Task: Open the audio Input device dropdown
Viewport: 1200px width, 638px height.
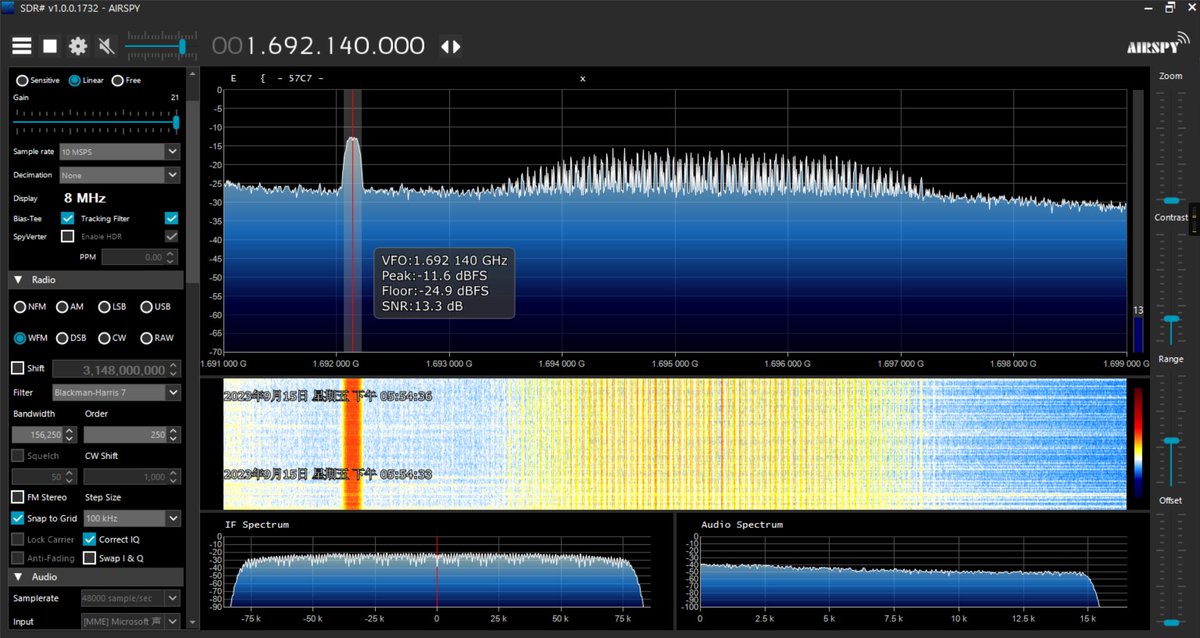Action: [x=130, y=622]
